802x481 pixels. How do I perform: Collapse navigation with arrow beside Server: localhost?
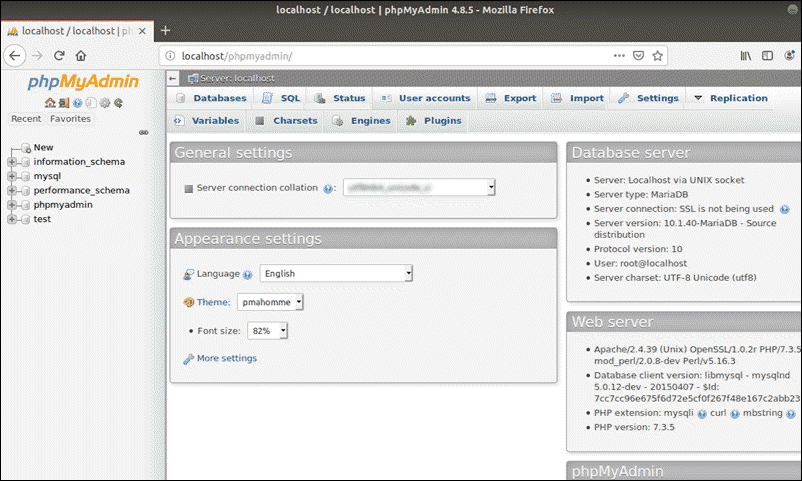pos(173,78)
